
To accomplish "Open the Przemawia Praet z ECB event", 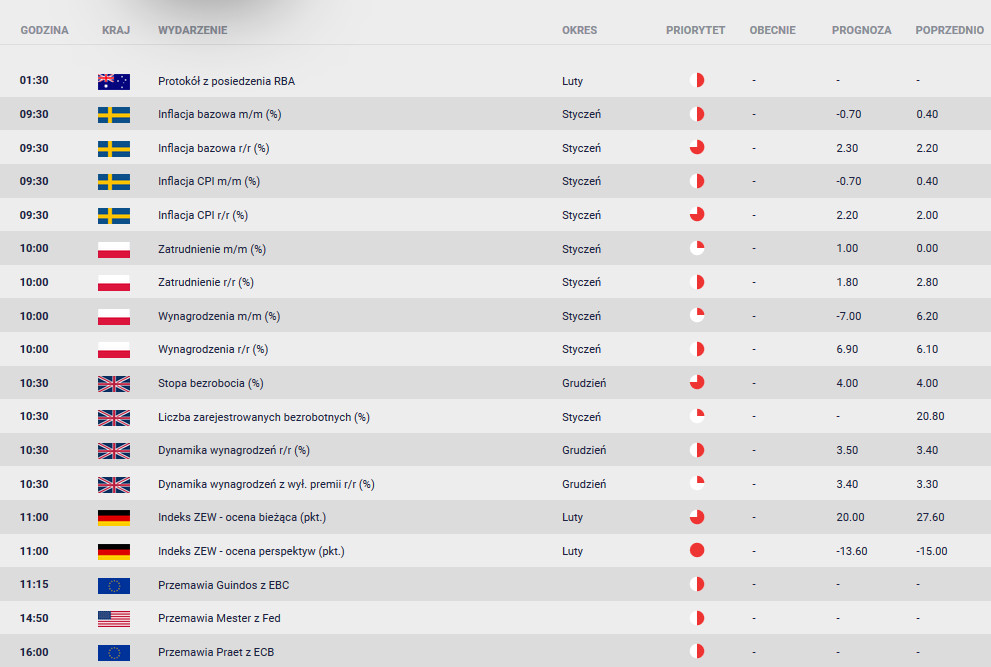I will point(216,652).
